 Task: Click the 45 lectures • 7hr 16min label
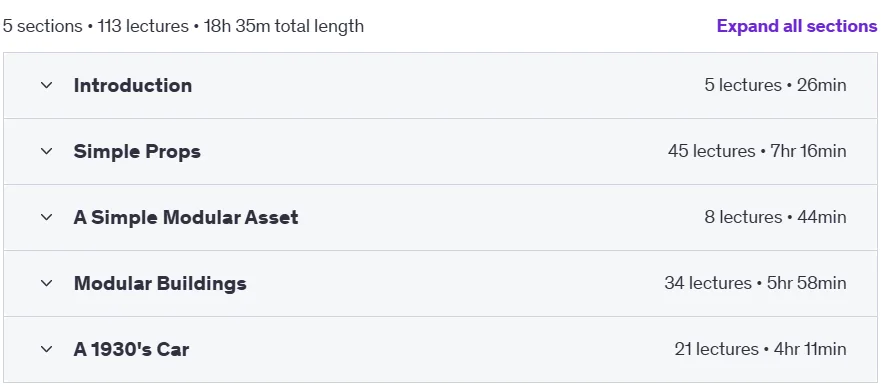757,151
